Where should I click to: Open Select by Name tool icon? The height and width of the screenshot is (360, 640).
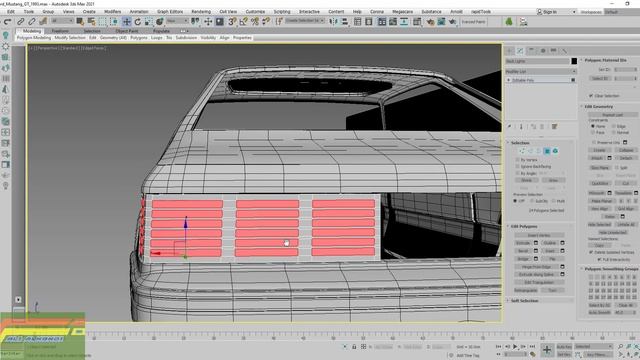[x=91, y=22]
